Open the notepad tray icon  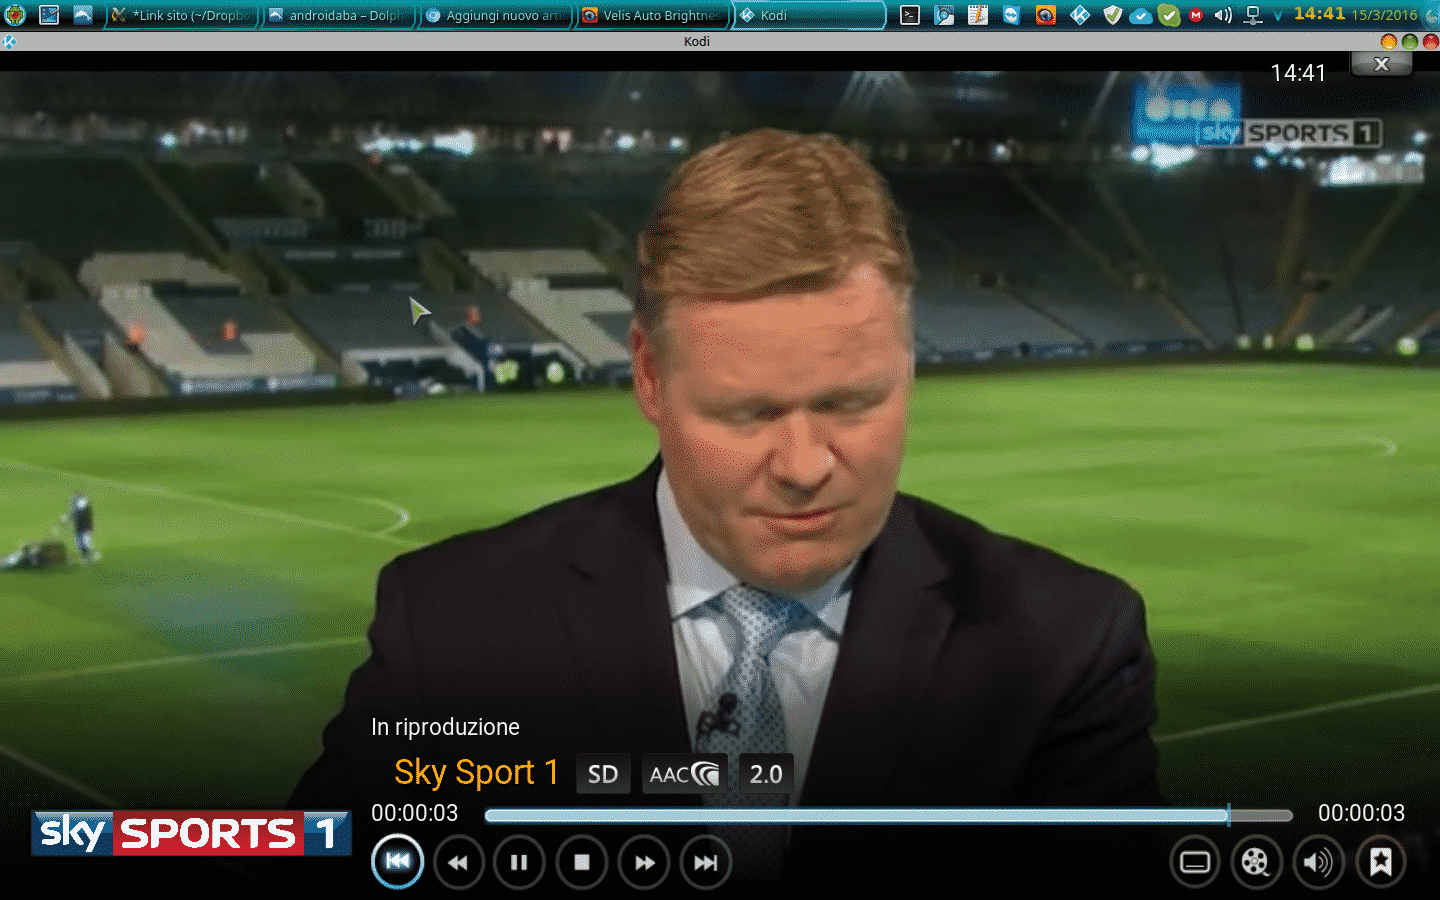coord(978,15)
